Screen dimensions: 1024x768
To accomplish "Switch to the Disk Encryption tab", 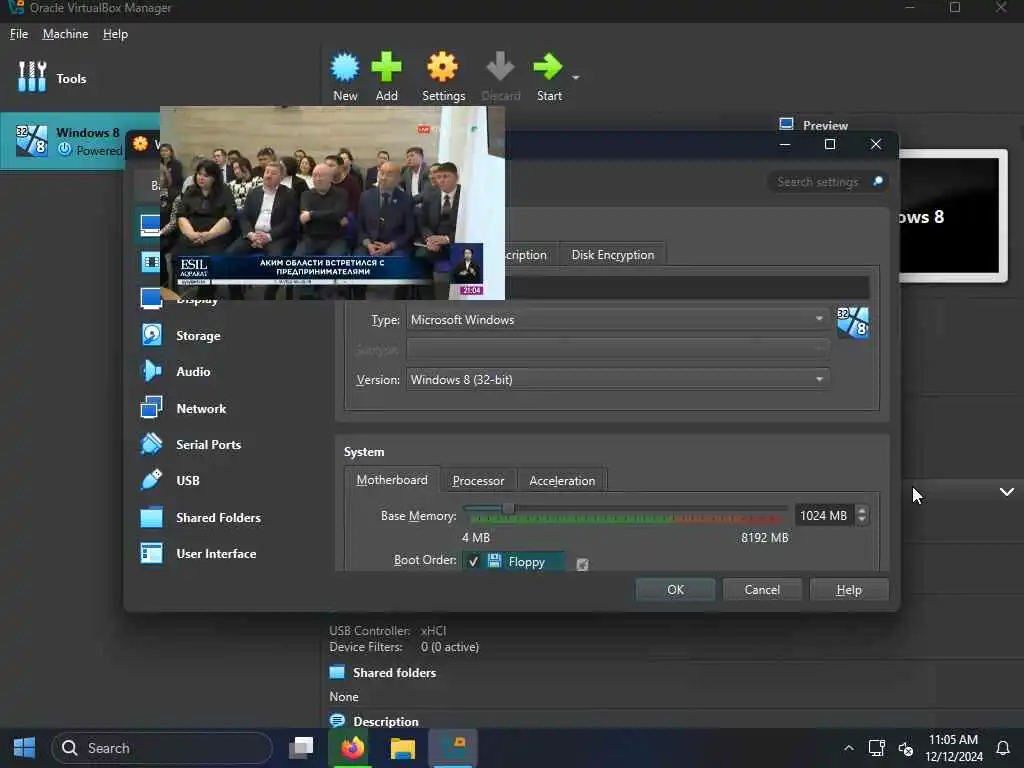I will pyautogui.click(x=613, y=255).
